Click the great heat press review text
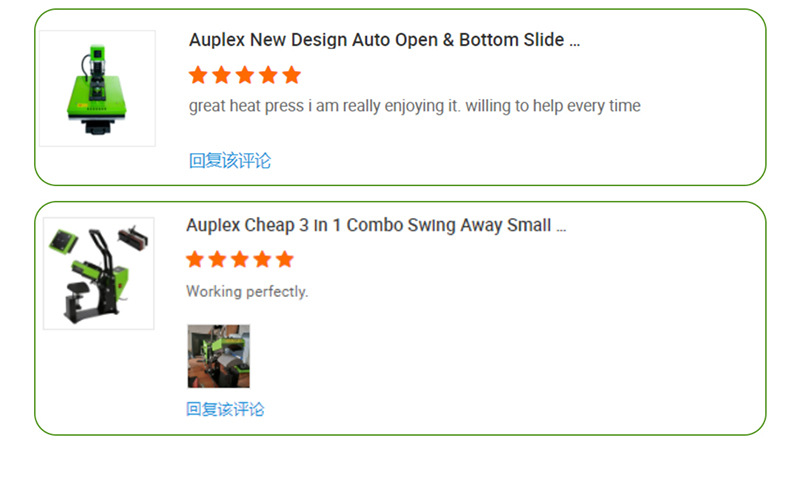The width and height of the screenshot is (800, 484). (415, 106)
